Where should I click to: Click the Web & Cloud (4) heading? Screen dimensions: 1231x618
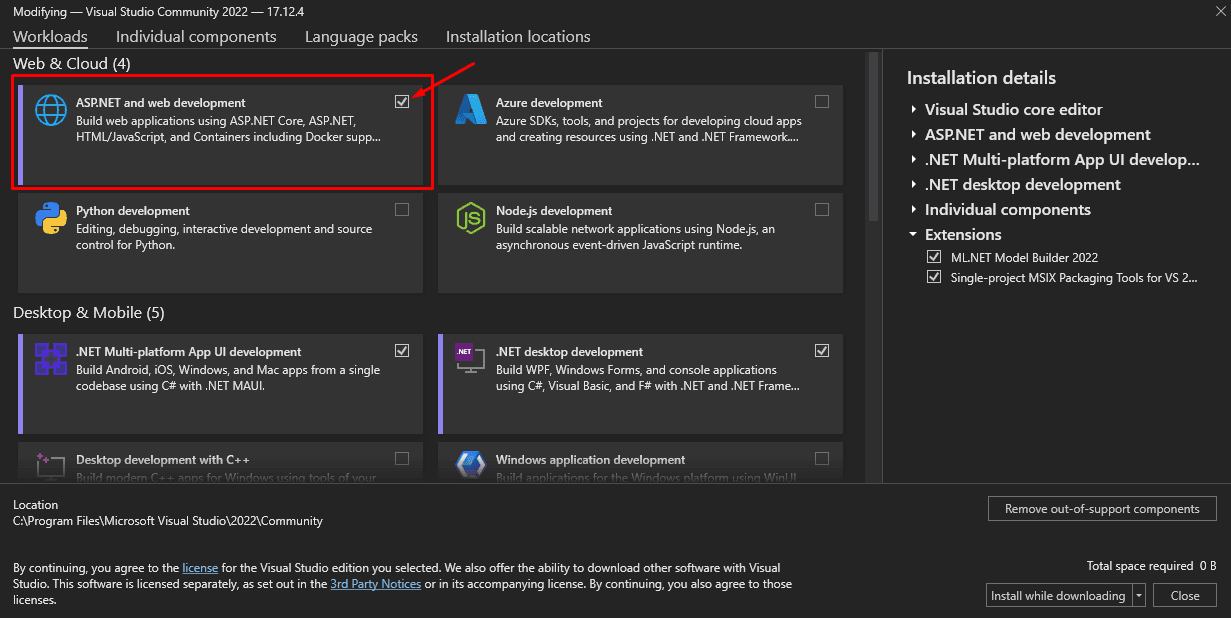[72, 63]
